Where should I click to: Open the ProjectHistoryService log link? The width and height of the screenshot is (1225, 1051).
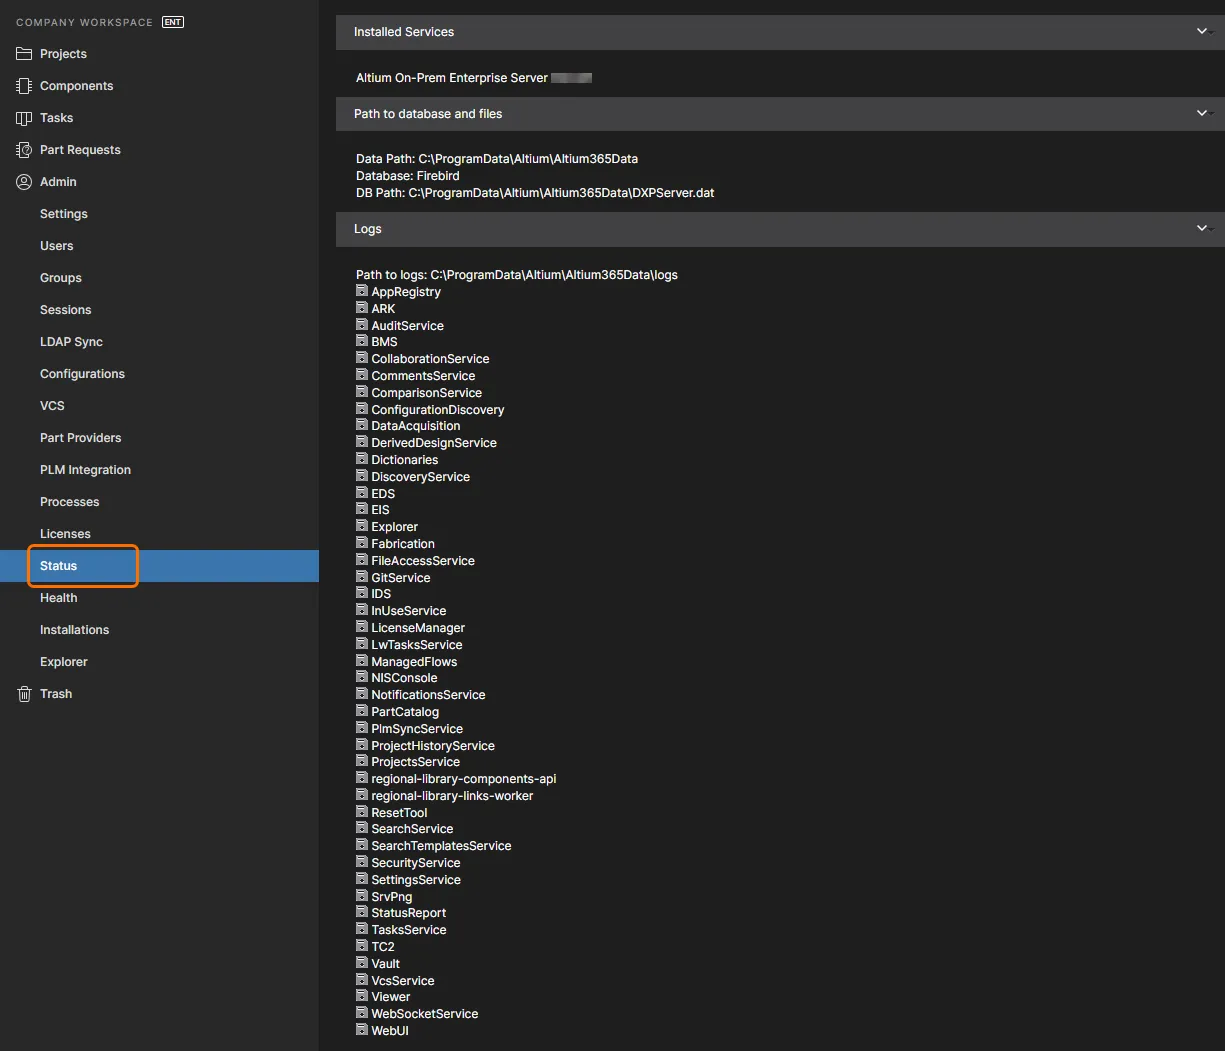(433, 746)
